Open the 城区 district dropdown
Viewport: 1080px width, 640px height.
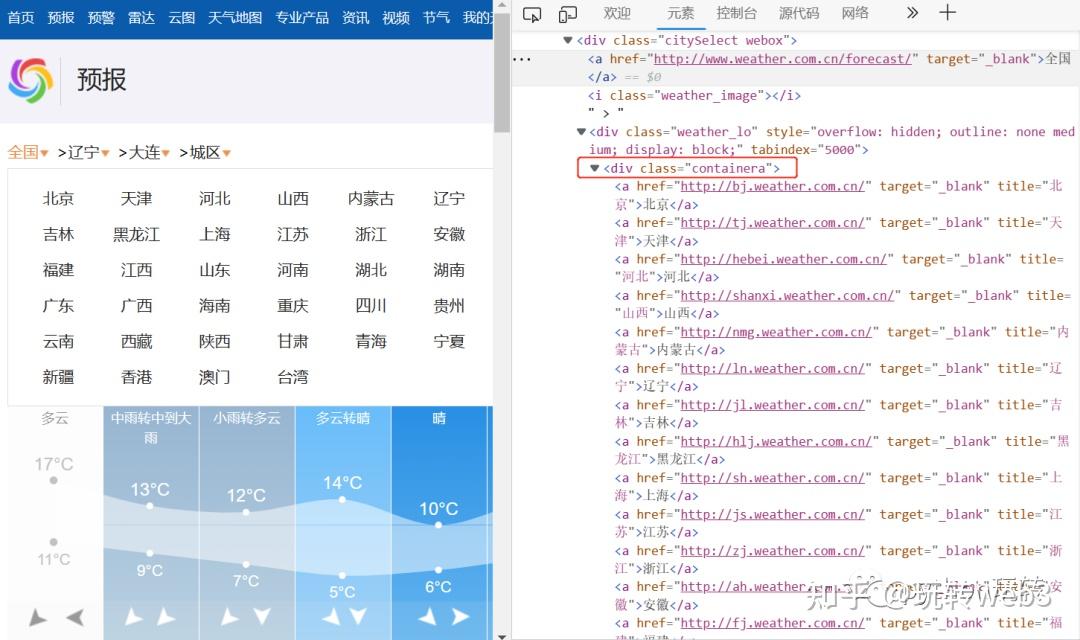(207, 151)
